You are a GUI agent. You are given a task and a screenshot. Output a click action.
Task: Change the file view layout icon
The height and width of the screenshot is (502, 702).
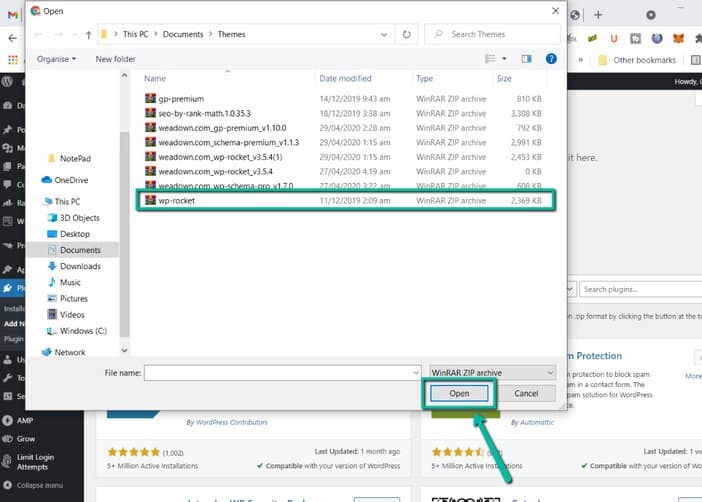[490, 59]
